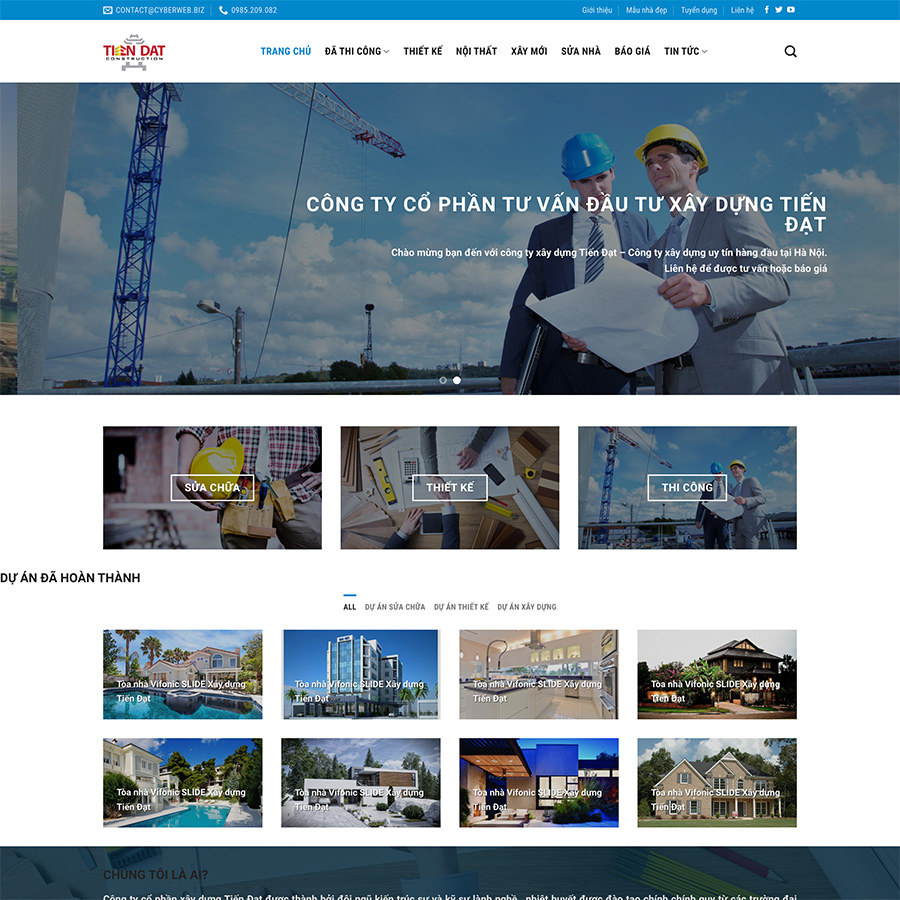Image resolution: width=900 pixels, height=900 pixels.
Task: Expand the Đã Thi Công dropdown menu
Action: tap(357, 52)
